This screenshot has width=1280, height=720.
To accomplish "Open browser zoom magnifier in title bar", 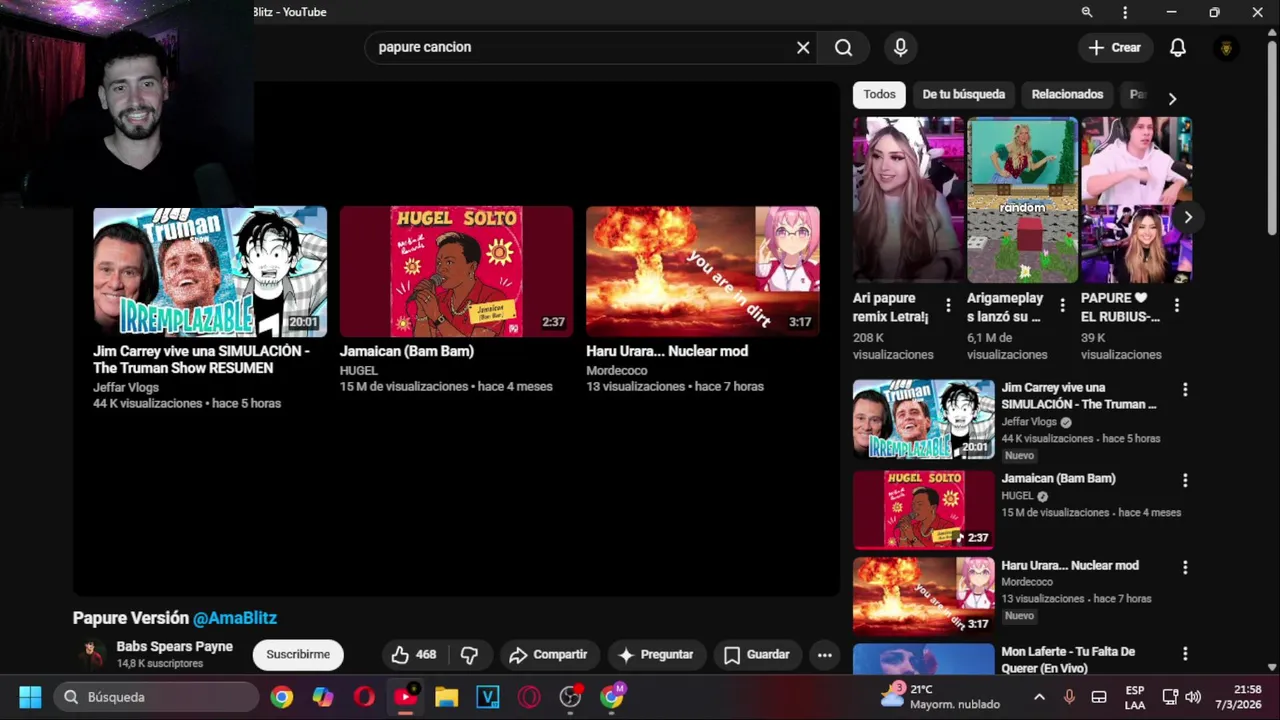I will [x=1087, y=12].
